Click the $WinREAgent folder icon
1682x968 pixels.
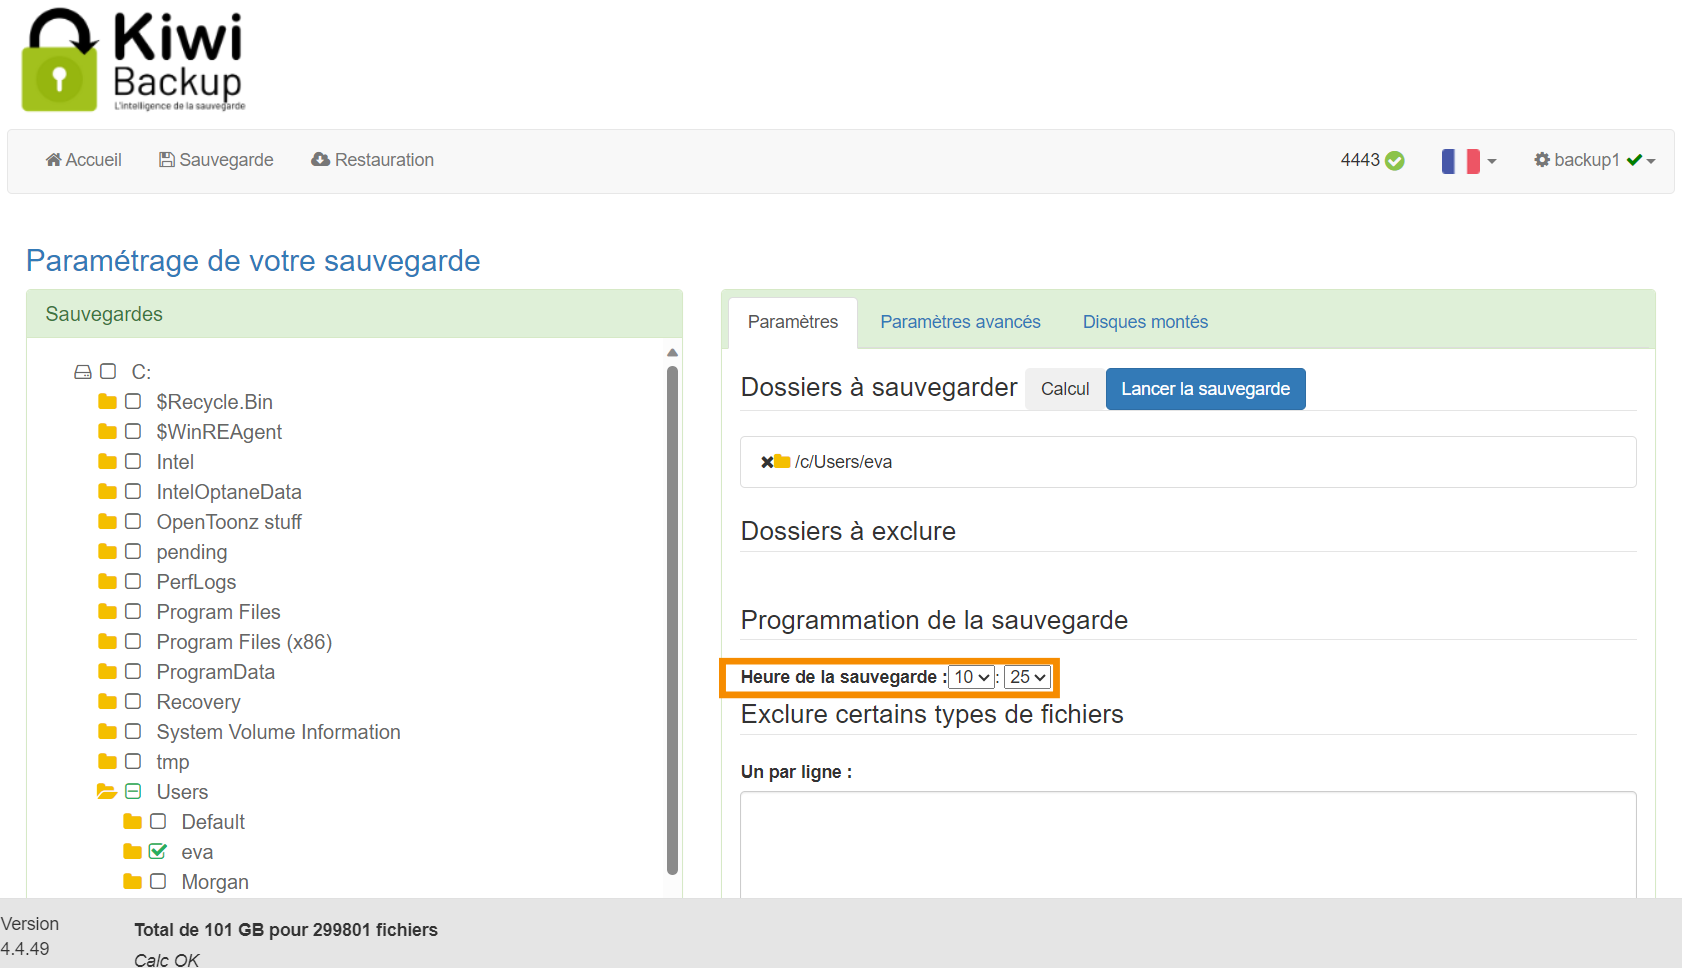108,432
